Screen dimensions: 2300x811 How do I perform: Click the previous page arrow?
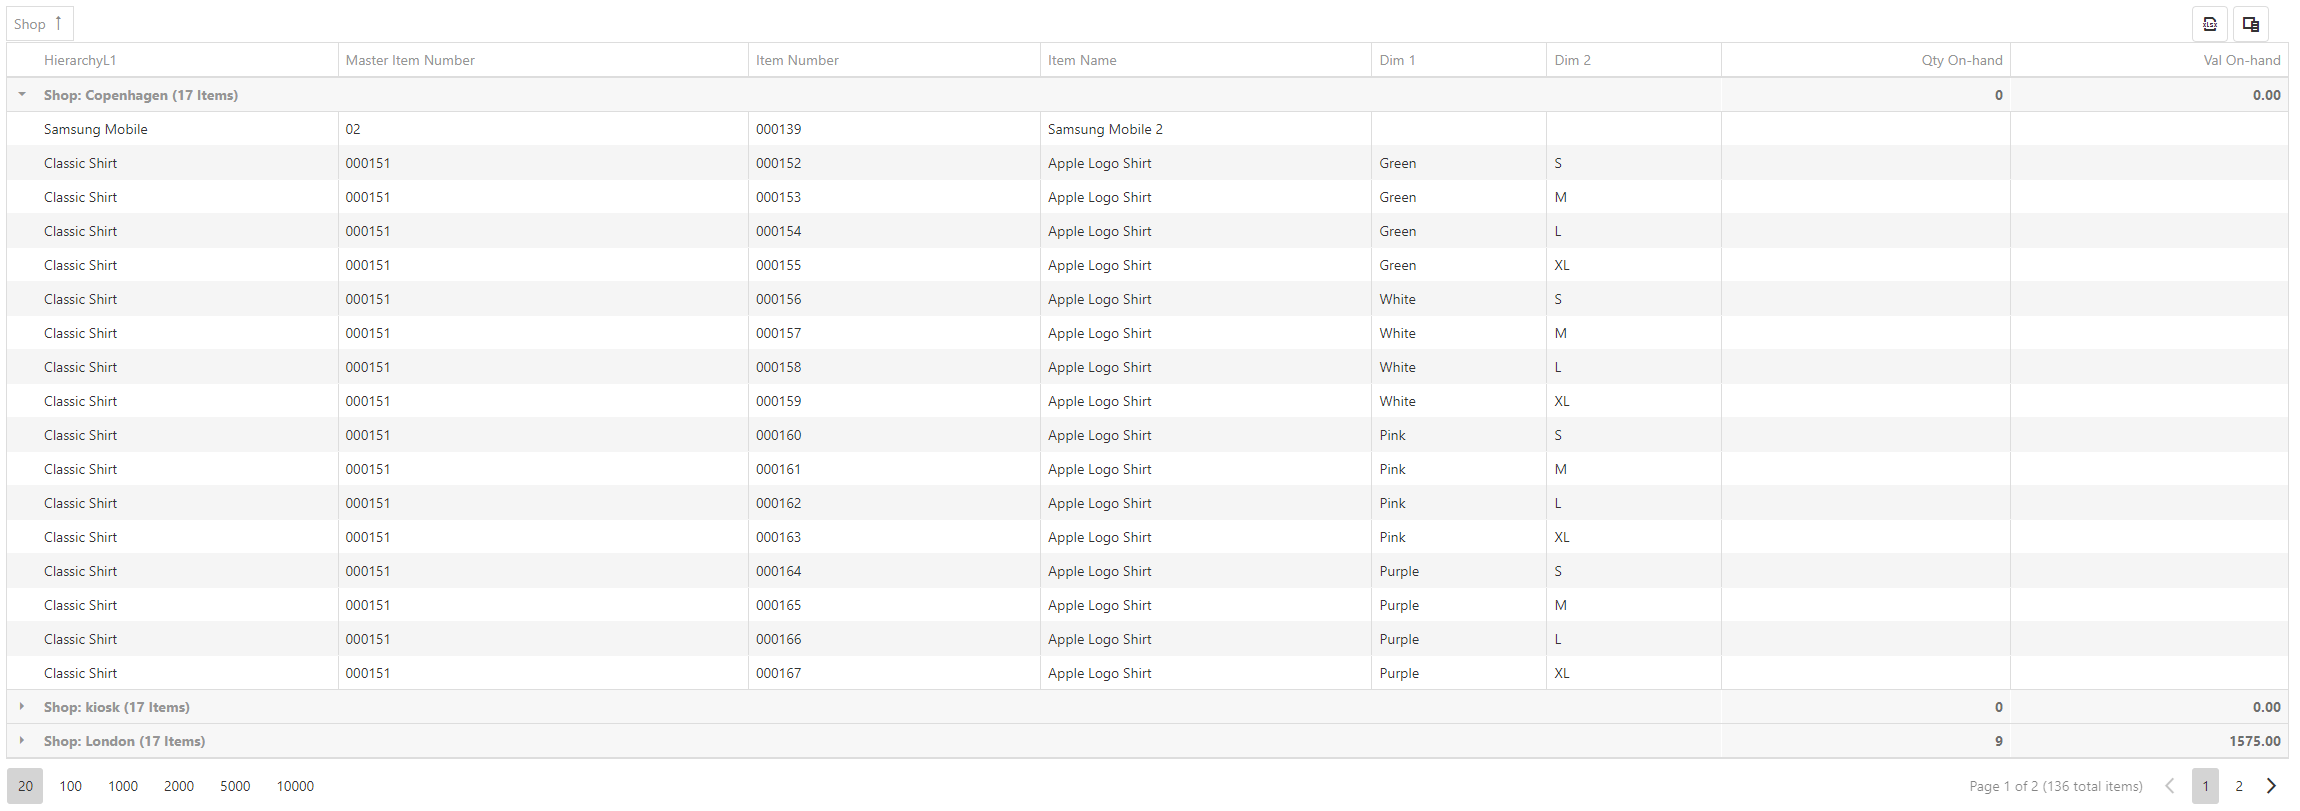[2170, 786]
